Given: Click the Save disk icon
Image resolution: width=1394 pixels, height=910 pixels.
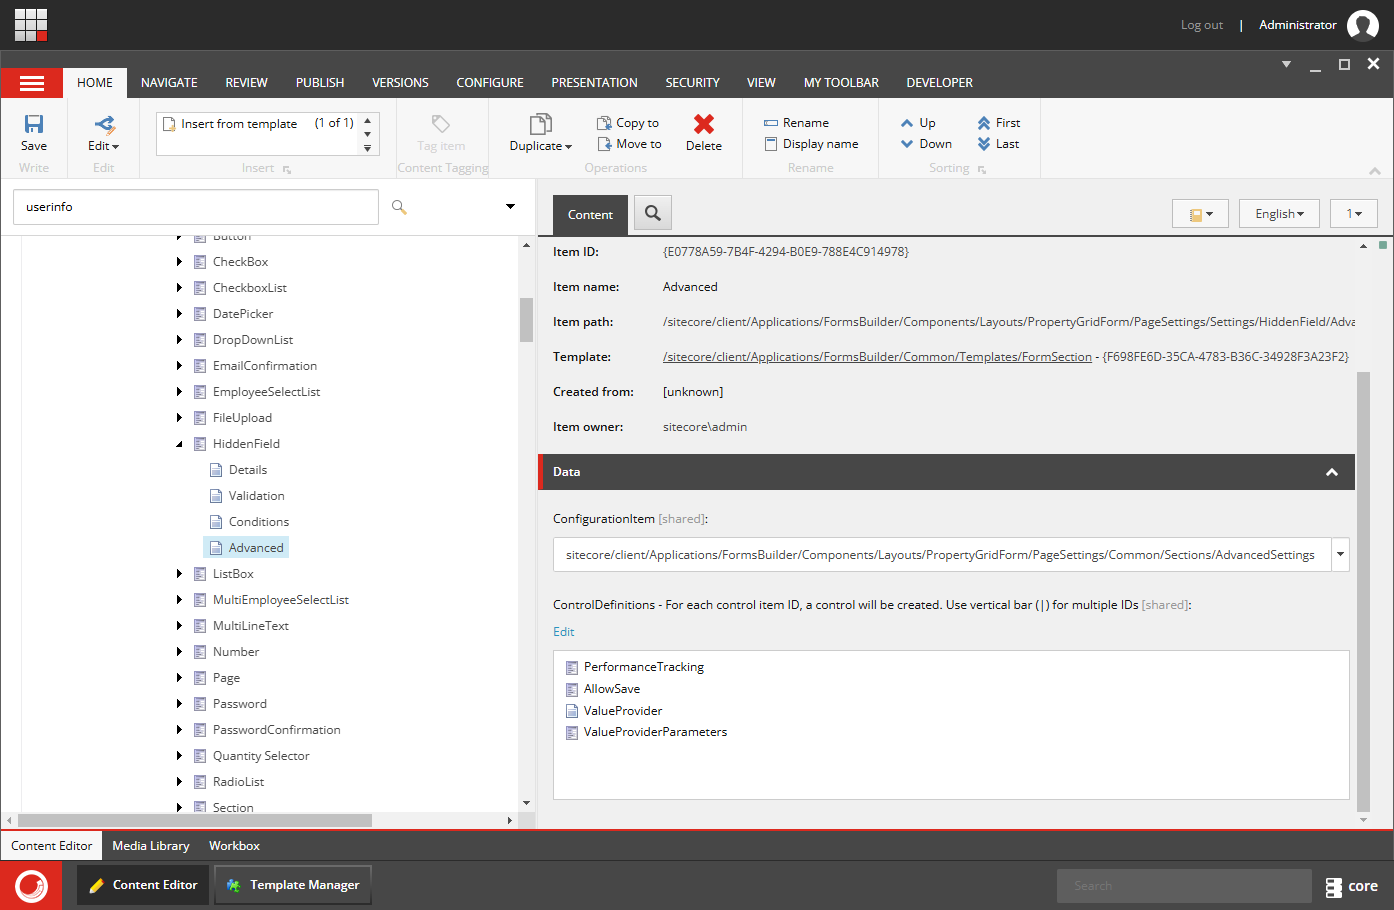Looking at the screenshot, I should pos(34,124).
